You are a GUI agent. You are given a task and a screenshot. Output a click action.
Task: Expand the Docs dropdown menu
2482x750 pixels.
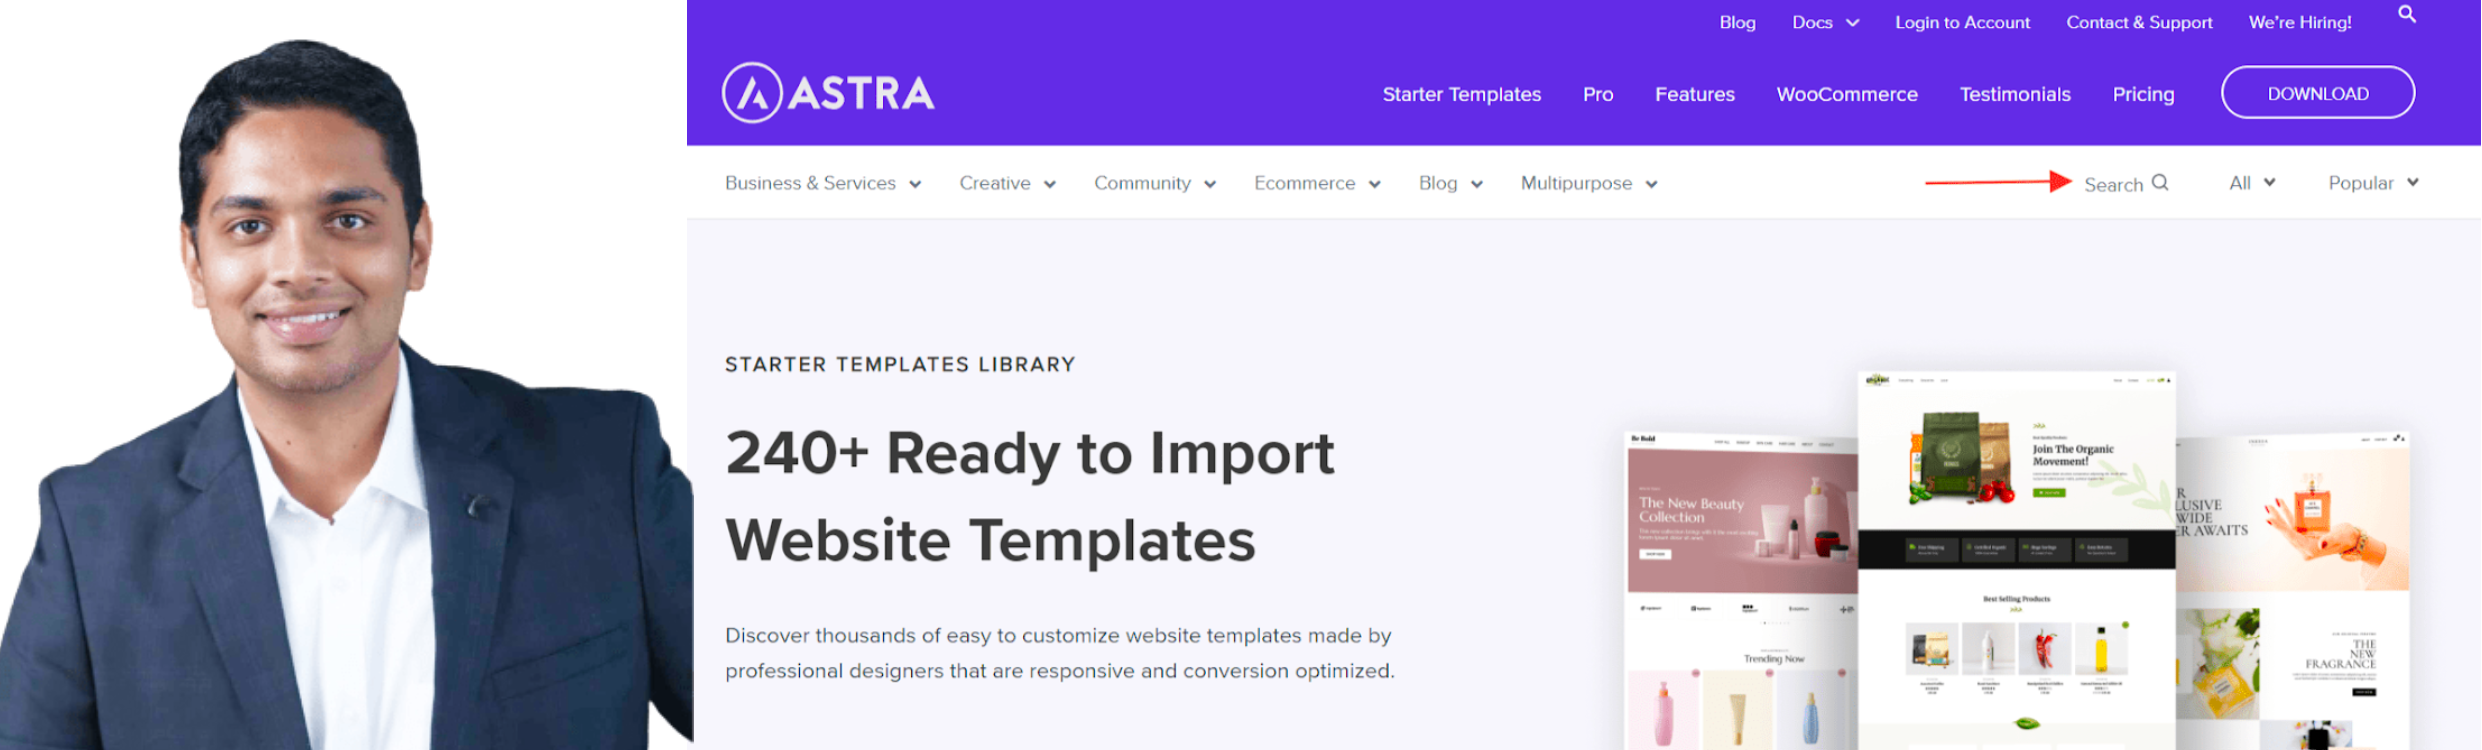pos(1824,22)
